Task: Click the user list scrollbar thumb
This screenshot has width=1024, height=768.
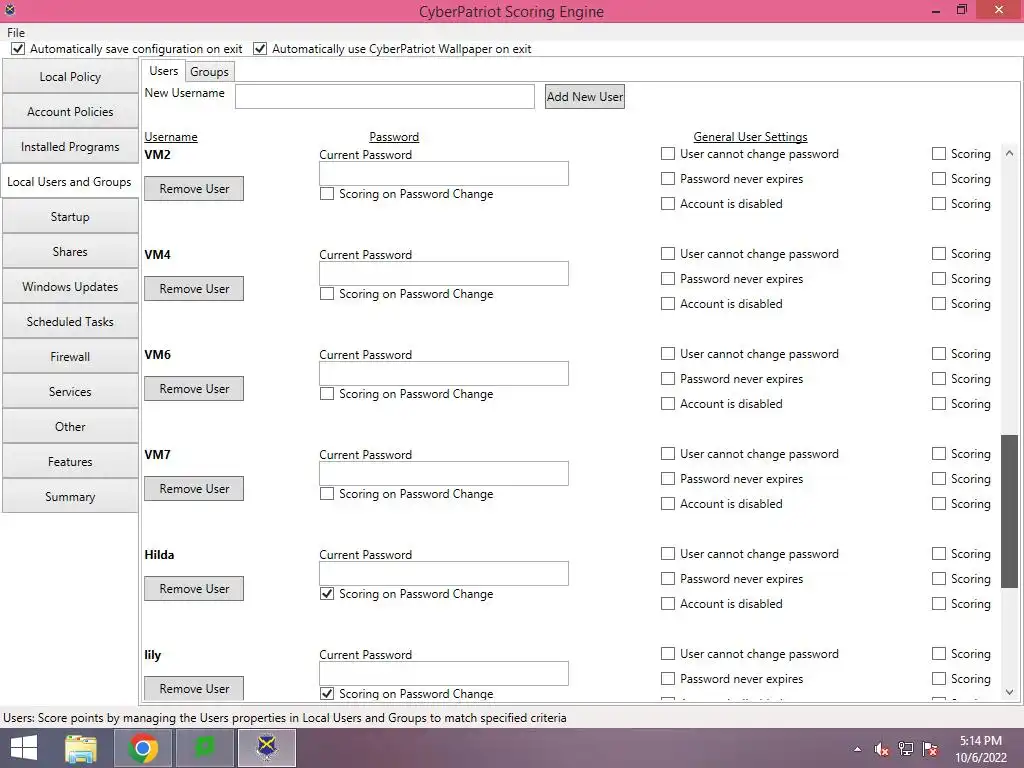Action: pyautogui.click(x=1009, y=511)
